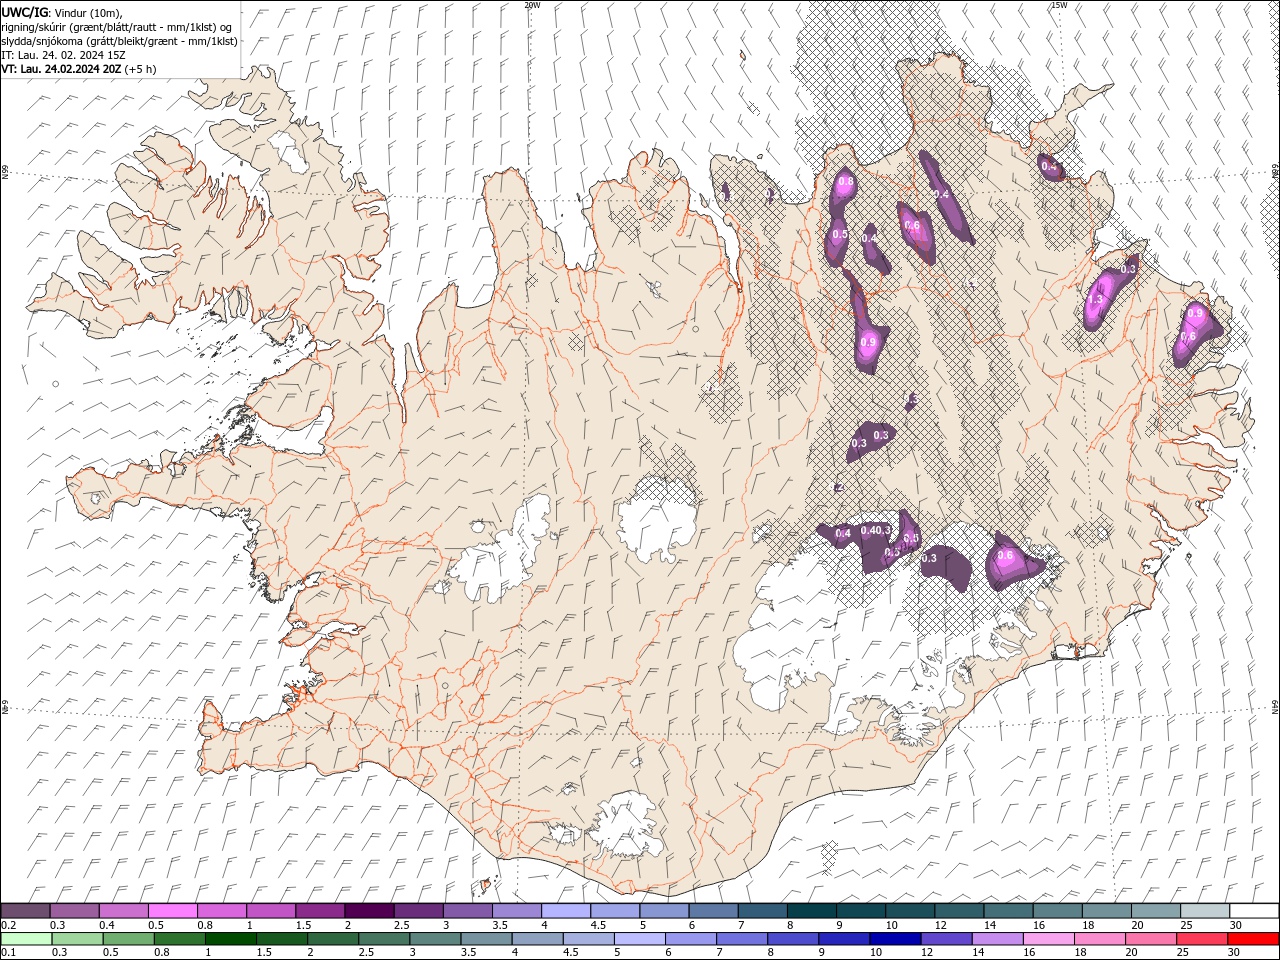Click the 0.9 value in the easternmost snow patch

click(x=1195, y=314)
